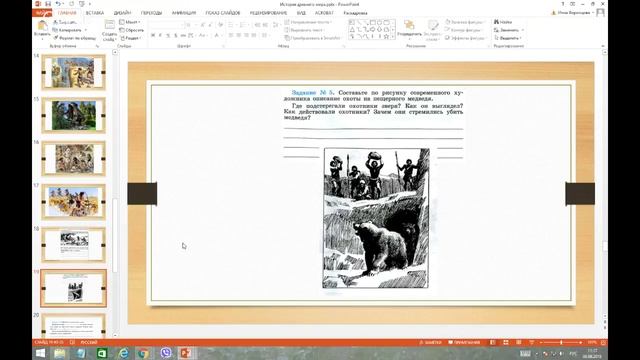Select slide 18 thumbnail
The height and width of the screenshot is (360, 640).
73,245
